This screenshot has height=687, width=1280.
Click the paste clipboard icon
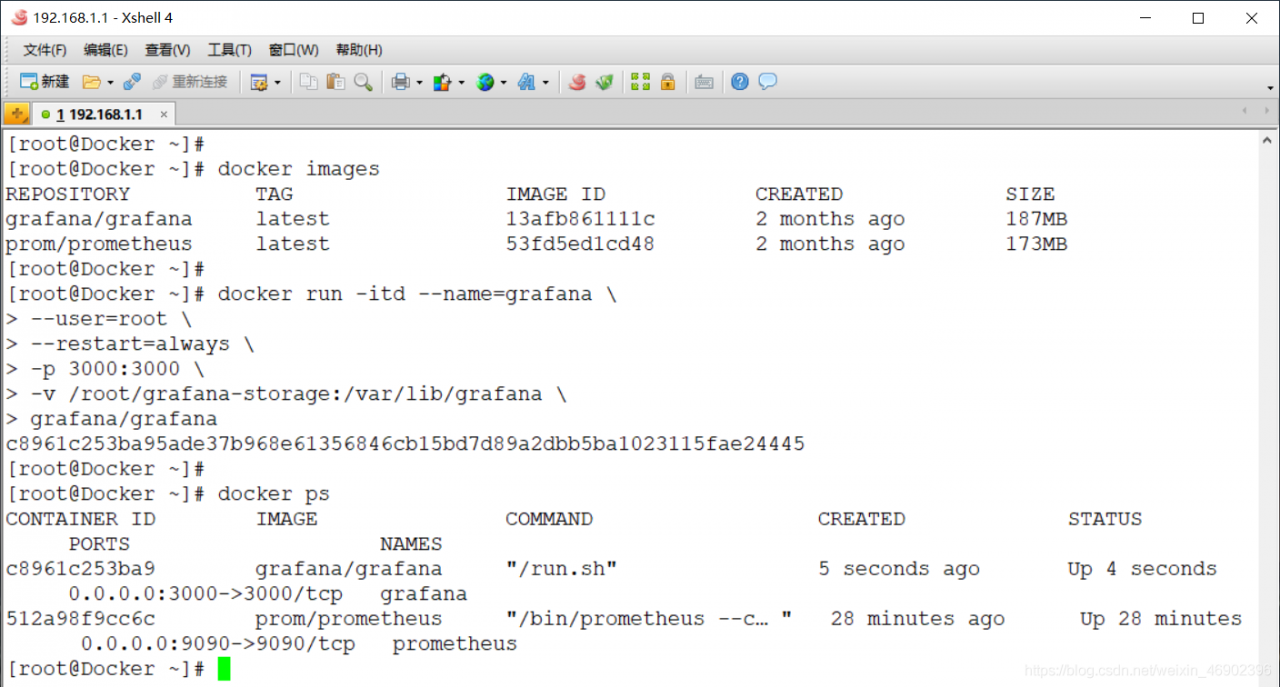tap(336, 82)
